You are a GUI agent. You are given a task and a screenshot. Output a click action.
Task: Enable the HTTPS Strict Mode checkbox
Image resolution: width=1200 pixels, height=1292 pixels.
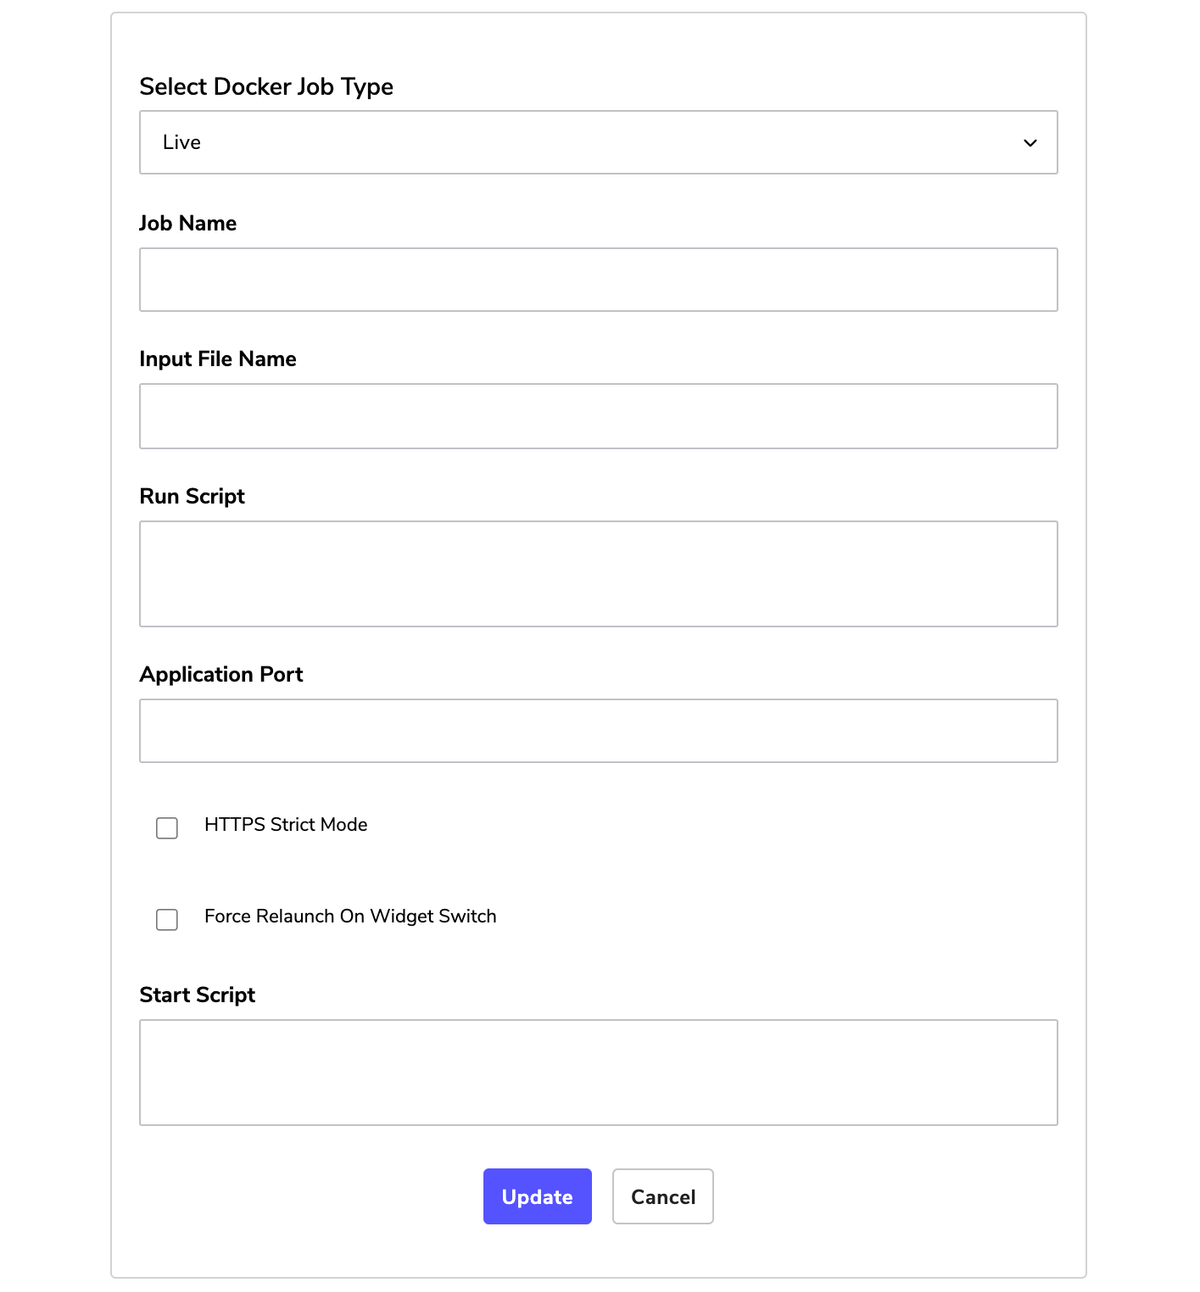[x=167, y=828]
